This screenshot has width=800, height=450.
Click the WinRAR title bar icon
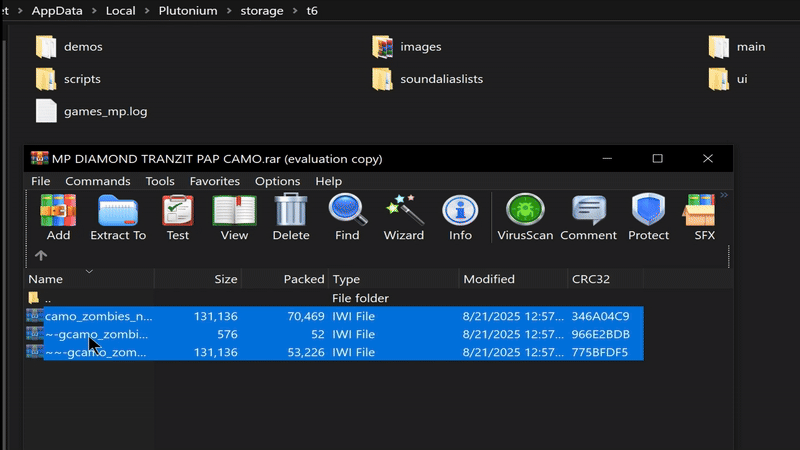click(x=39, y=159)
